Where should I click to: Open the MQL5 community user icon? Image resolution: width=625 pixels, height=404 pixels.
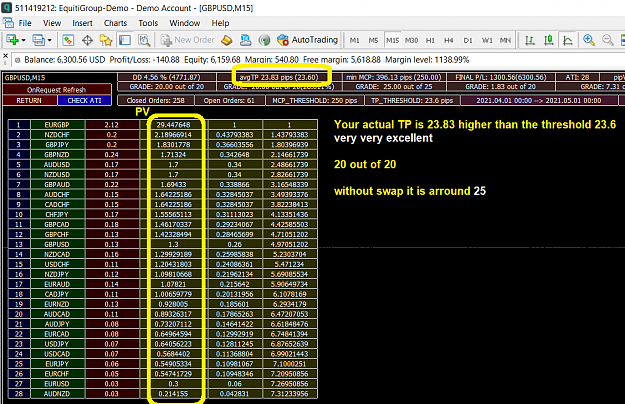tap(246, 40)
